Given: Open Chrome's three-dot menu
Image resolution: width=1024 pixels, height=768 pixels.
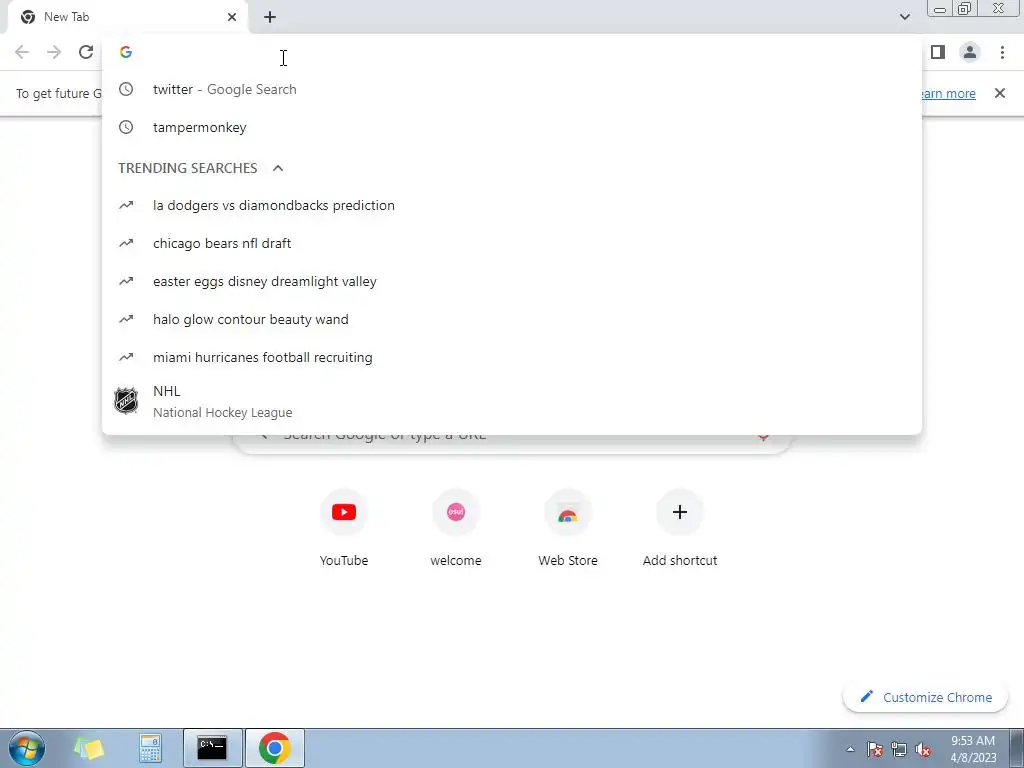Looking at the screenshot, I should [1002, 52].
